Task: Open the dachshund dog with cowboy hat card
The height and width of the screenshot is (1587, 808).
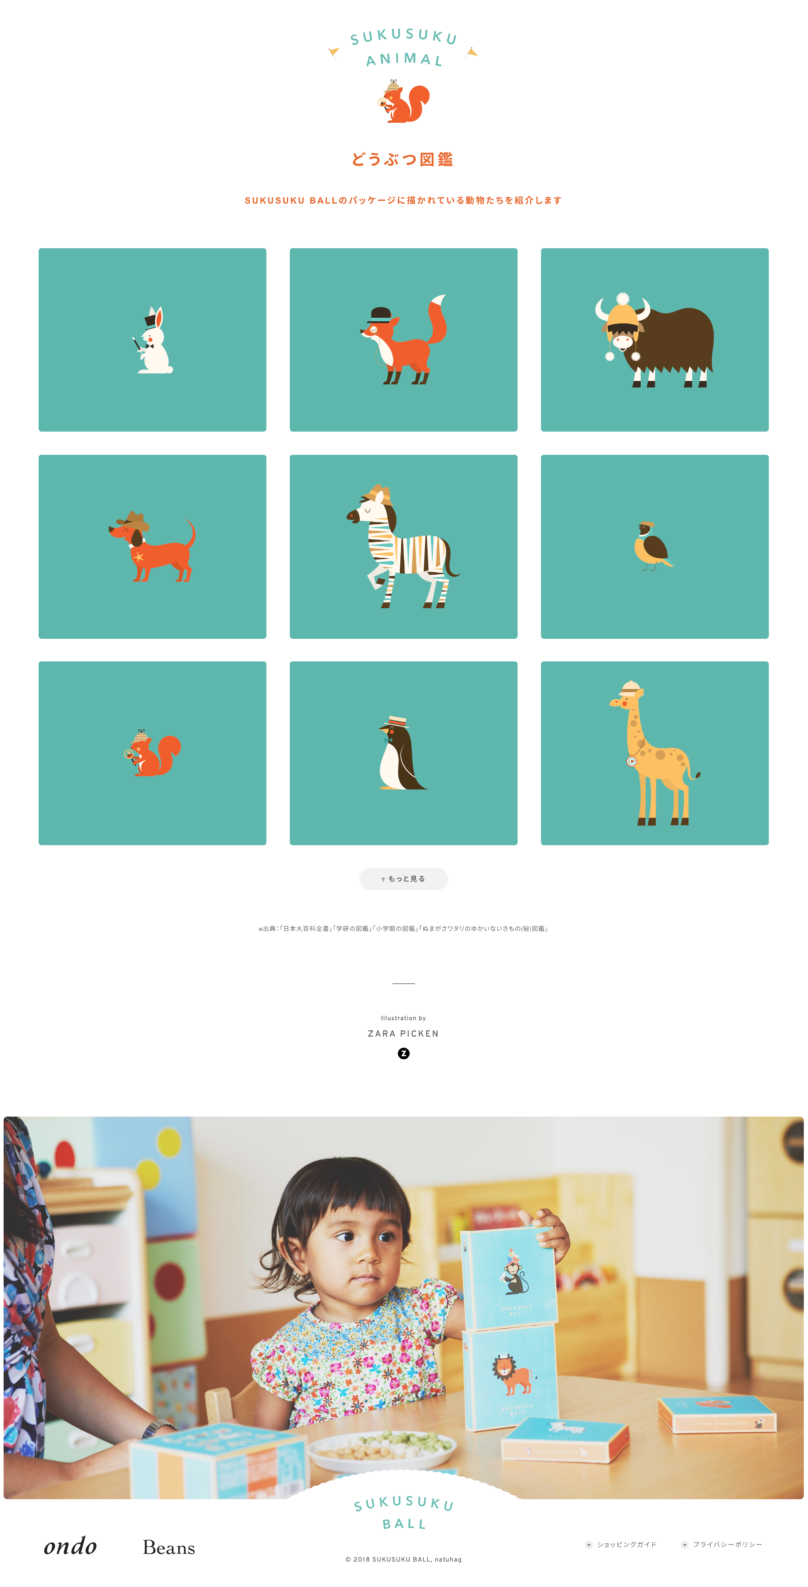Action: click(x=152, y=547)
